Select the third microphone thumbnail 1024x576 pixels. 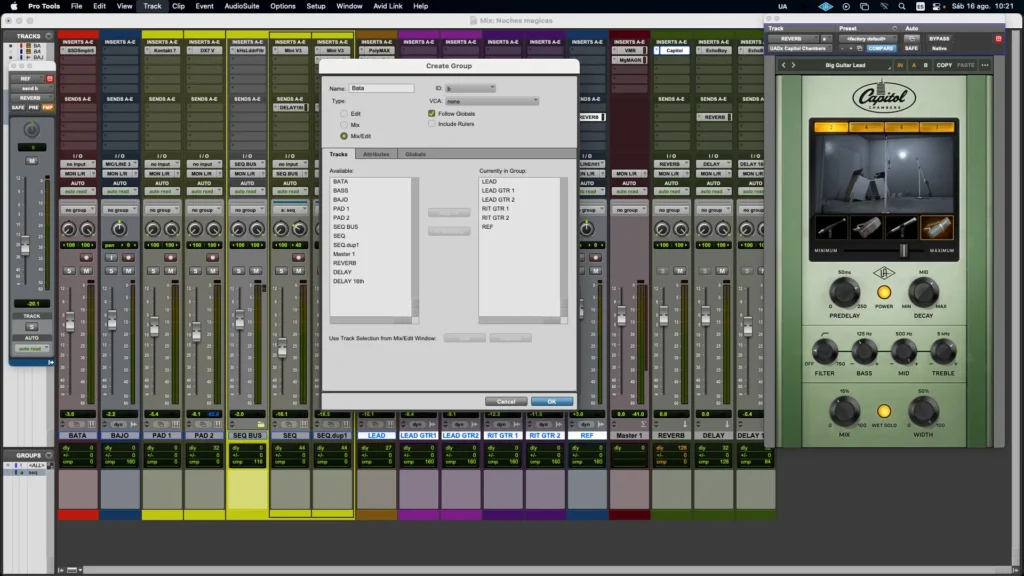point(901,227)
